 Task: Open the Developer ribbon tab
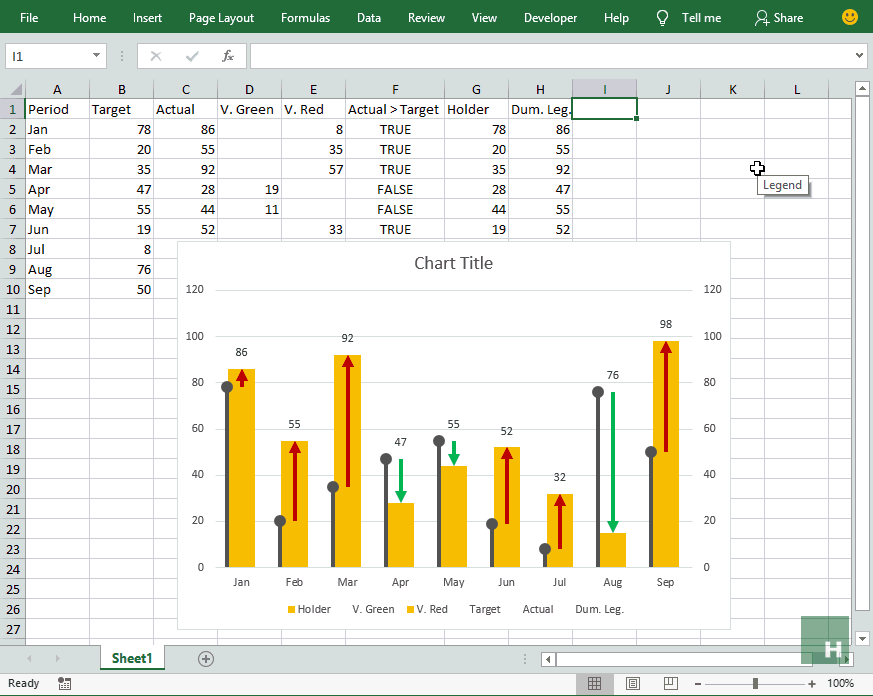pos(550,18)
